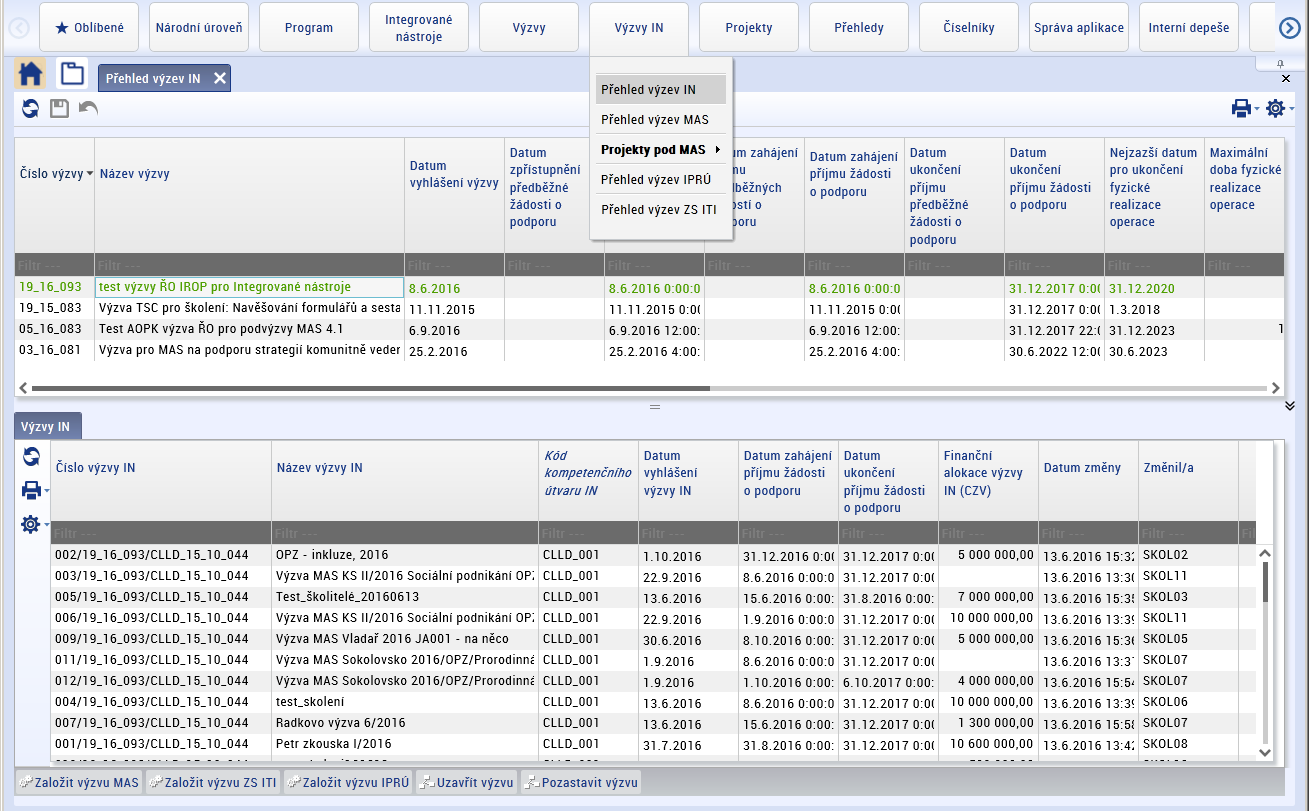Refresh the upper grid
Image resolution: width=1309 pixels, height=811 pixels.
coord(31,108)
